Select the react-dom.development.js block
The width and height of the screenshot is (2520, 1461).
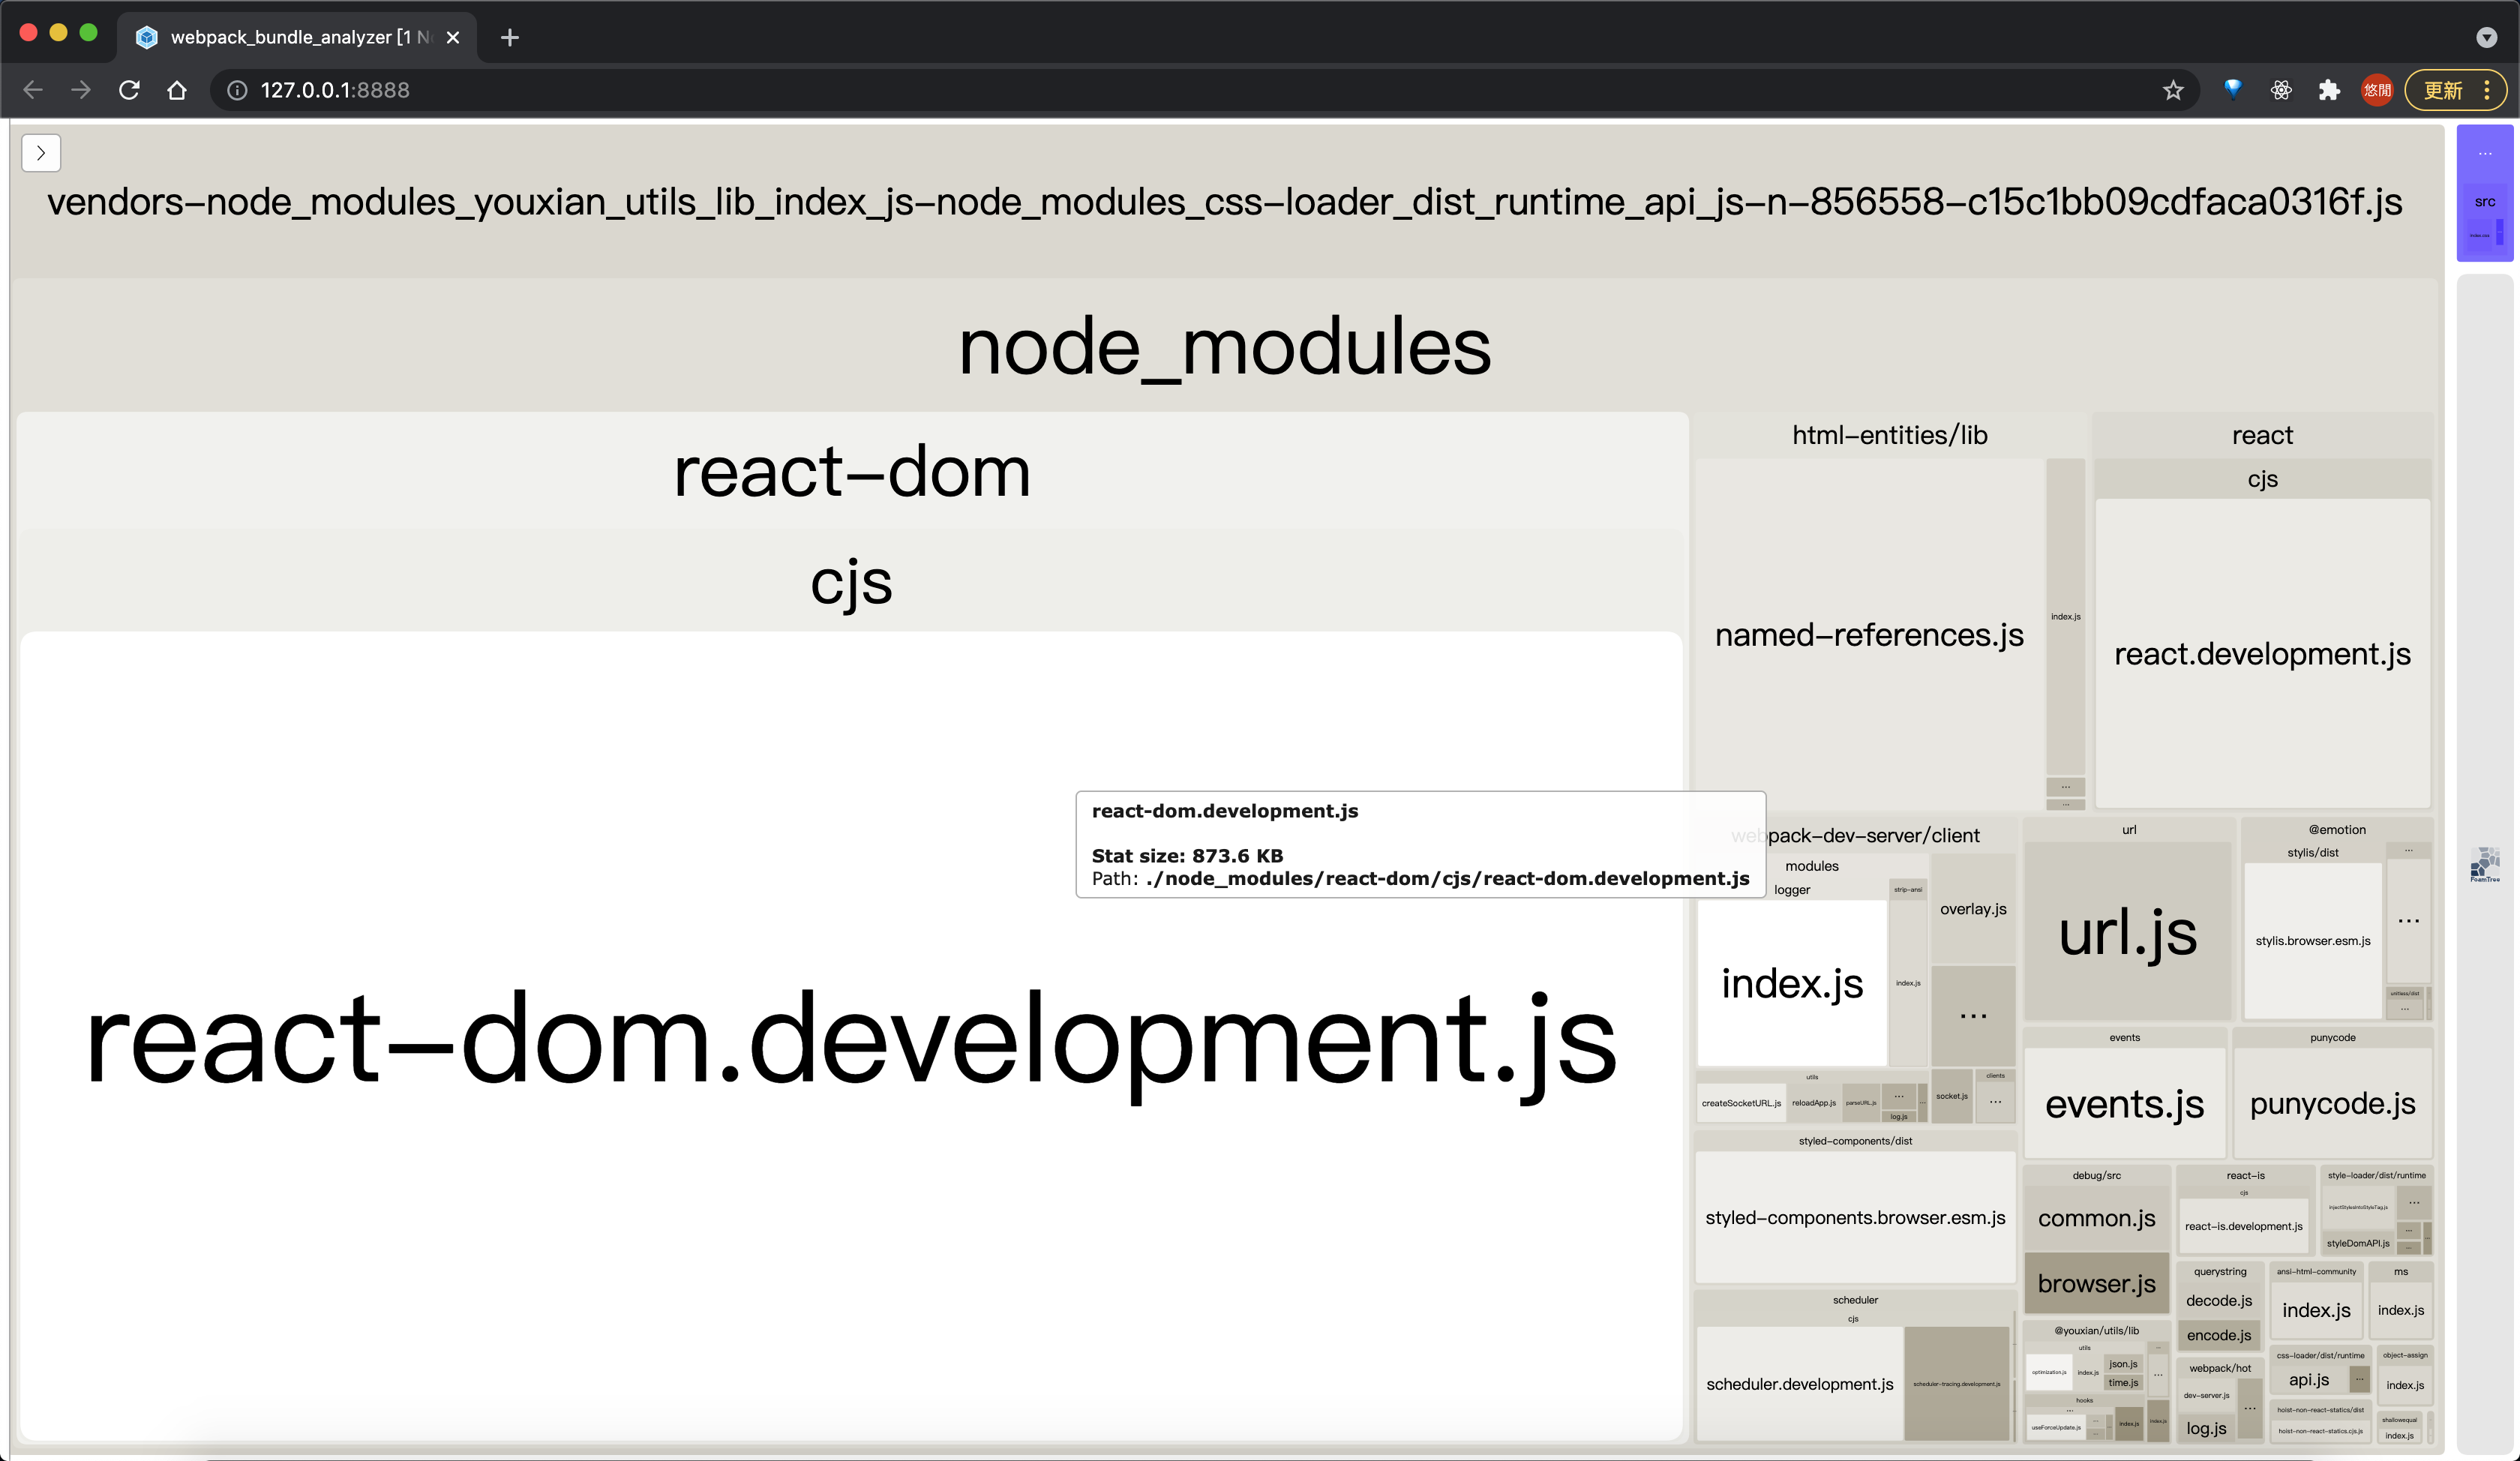click(851, 1036)
